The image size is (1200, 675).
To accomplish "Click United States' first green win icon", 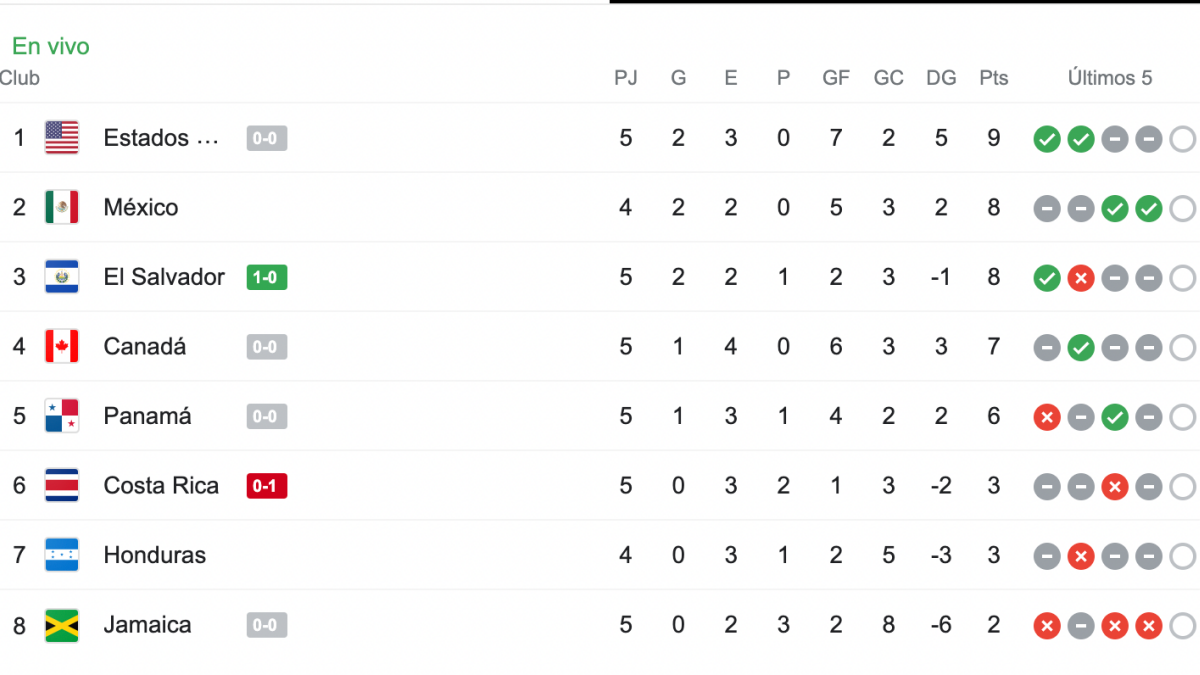I will coord(1047,139).
